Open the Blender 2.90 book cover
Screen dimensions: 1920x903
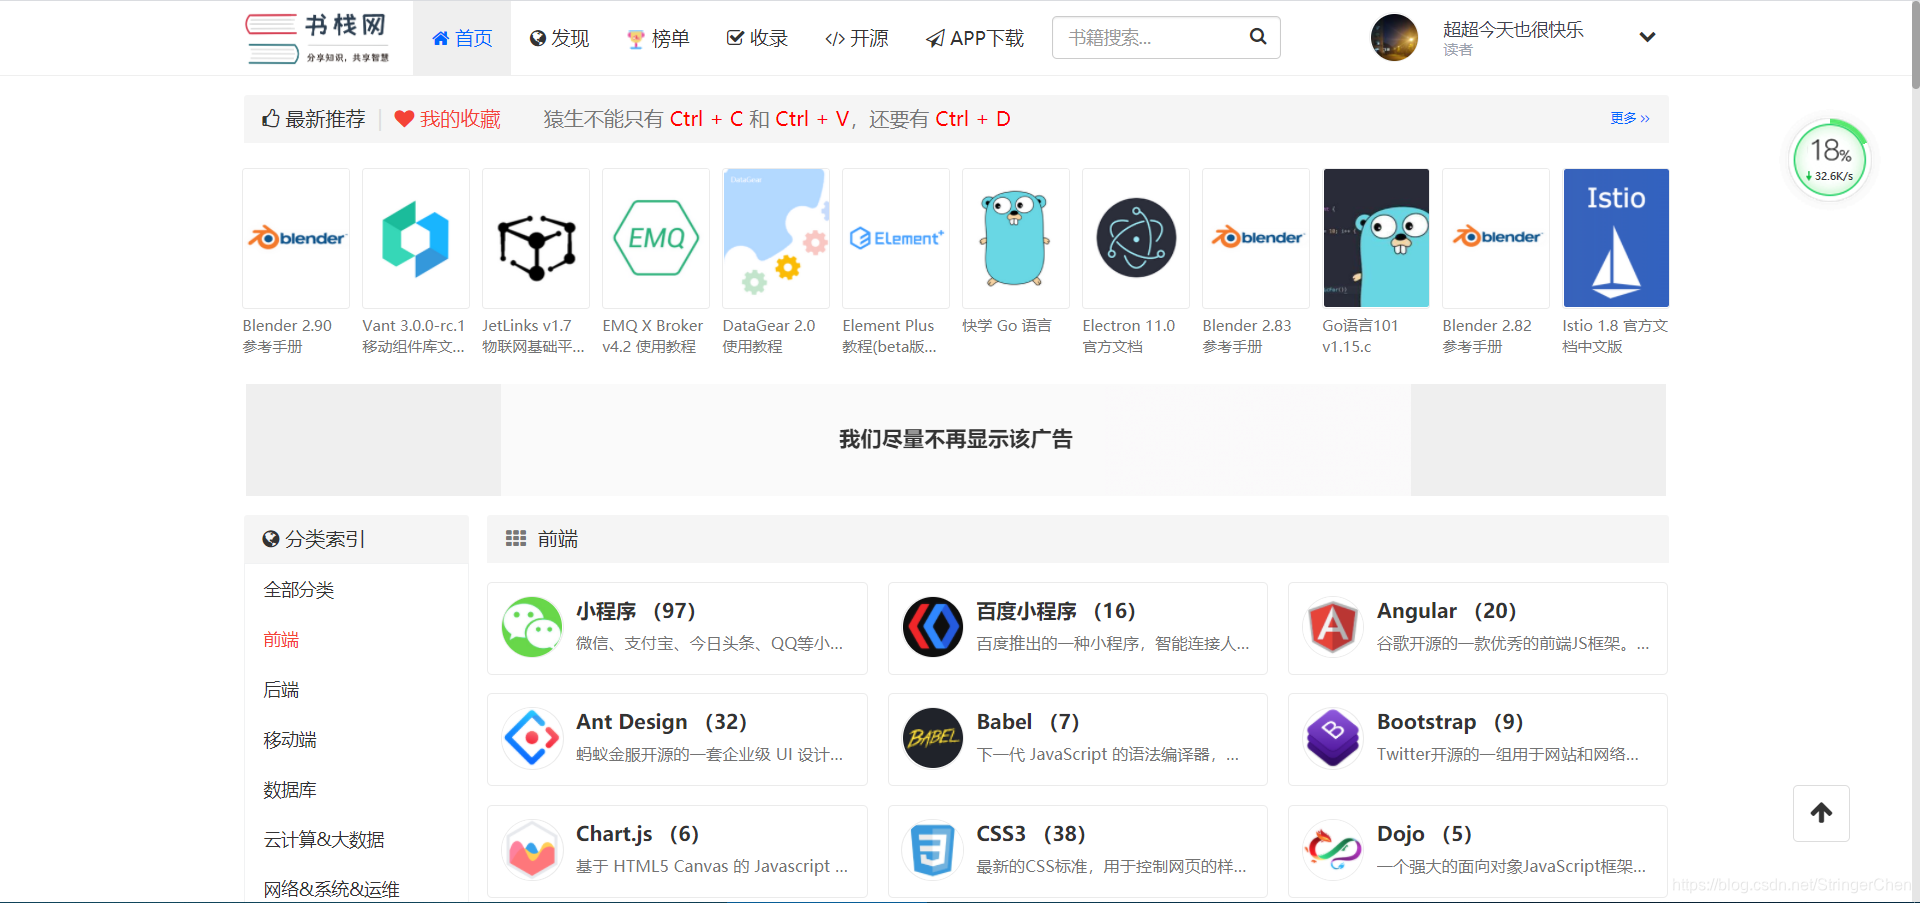coord(296,238)
